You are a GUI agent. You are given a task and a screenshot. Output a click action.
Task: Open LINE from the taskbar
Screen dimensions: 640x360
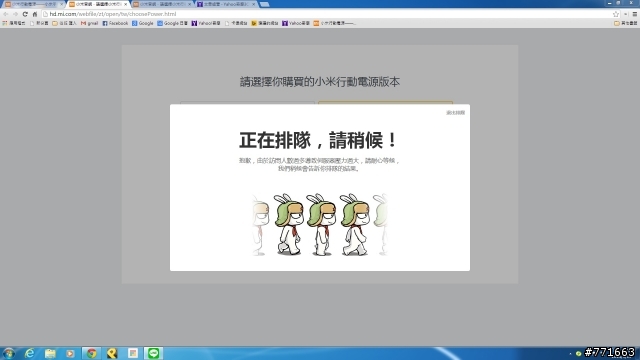tap(153, 353)
